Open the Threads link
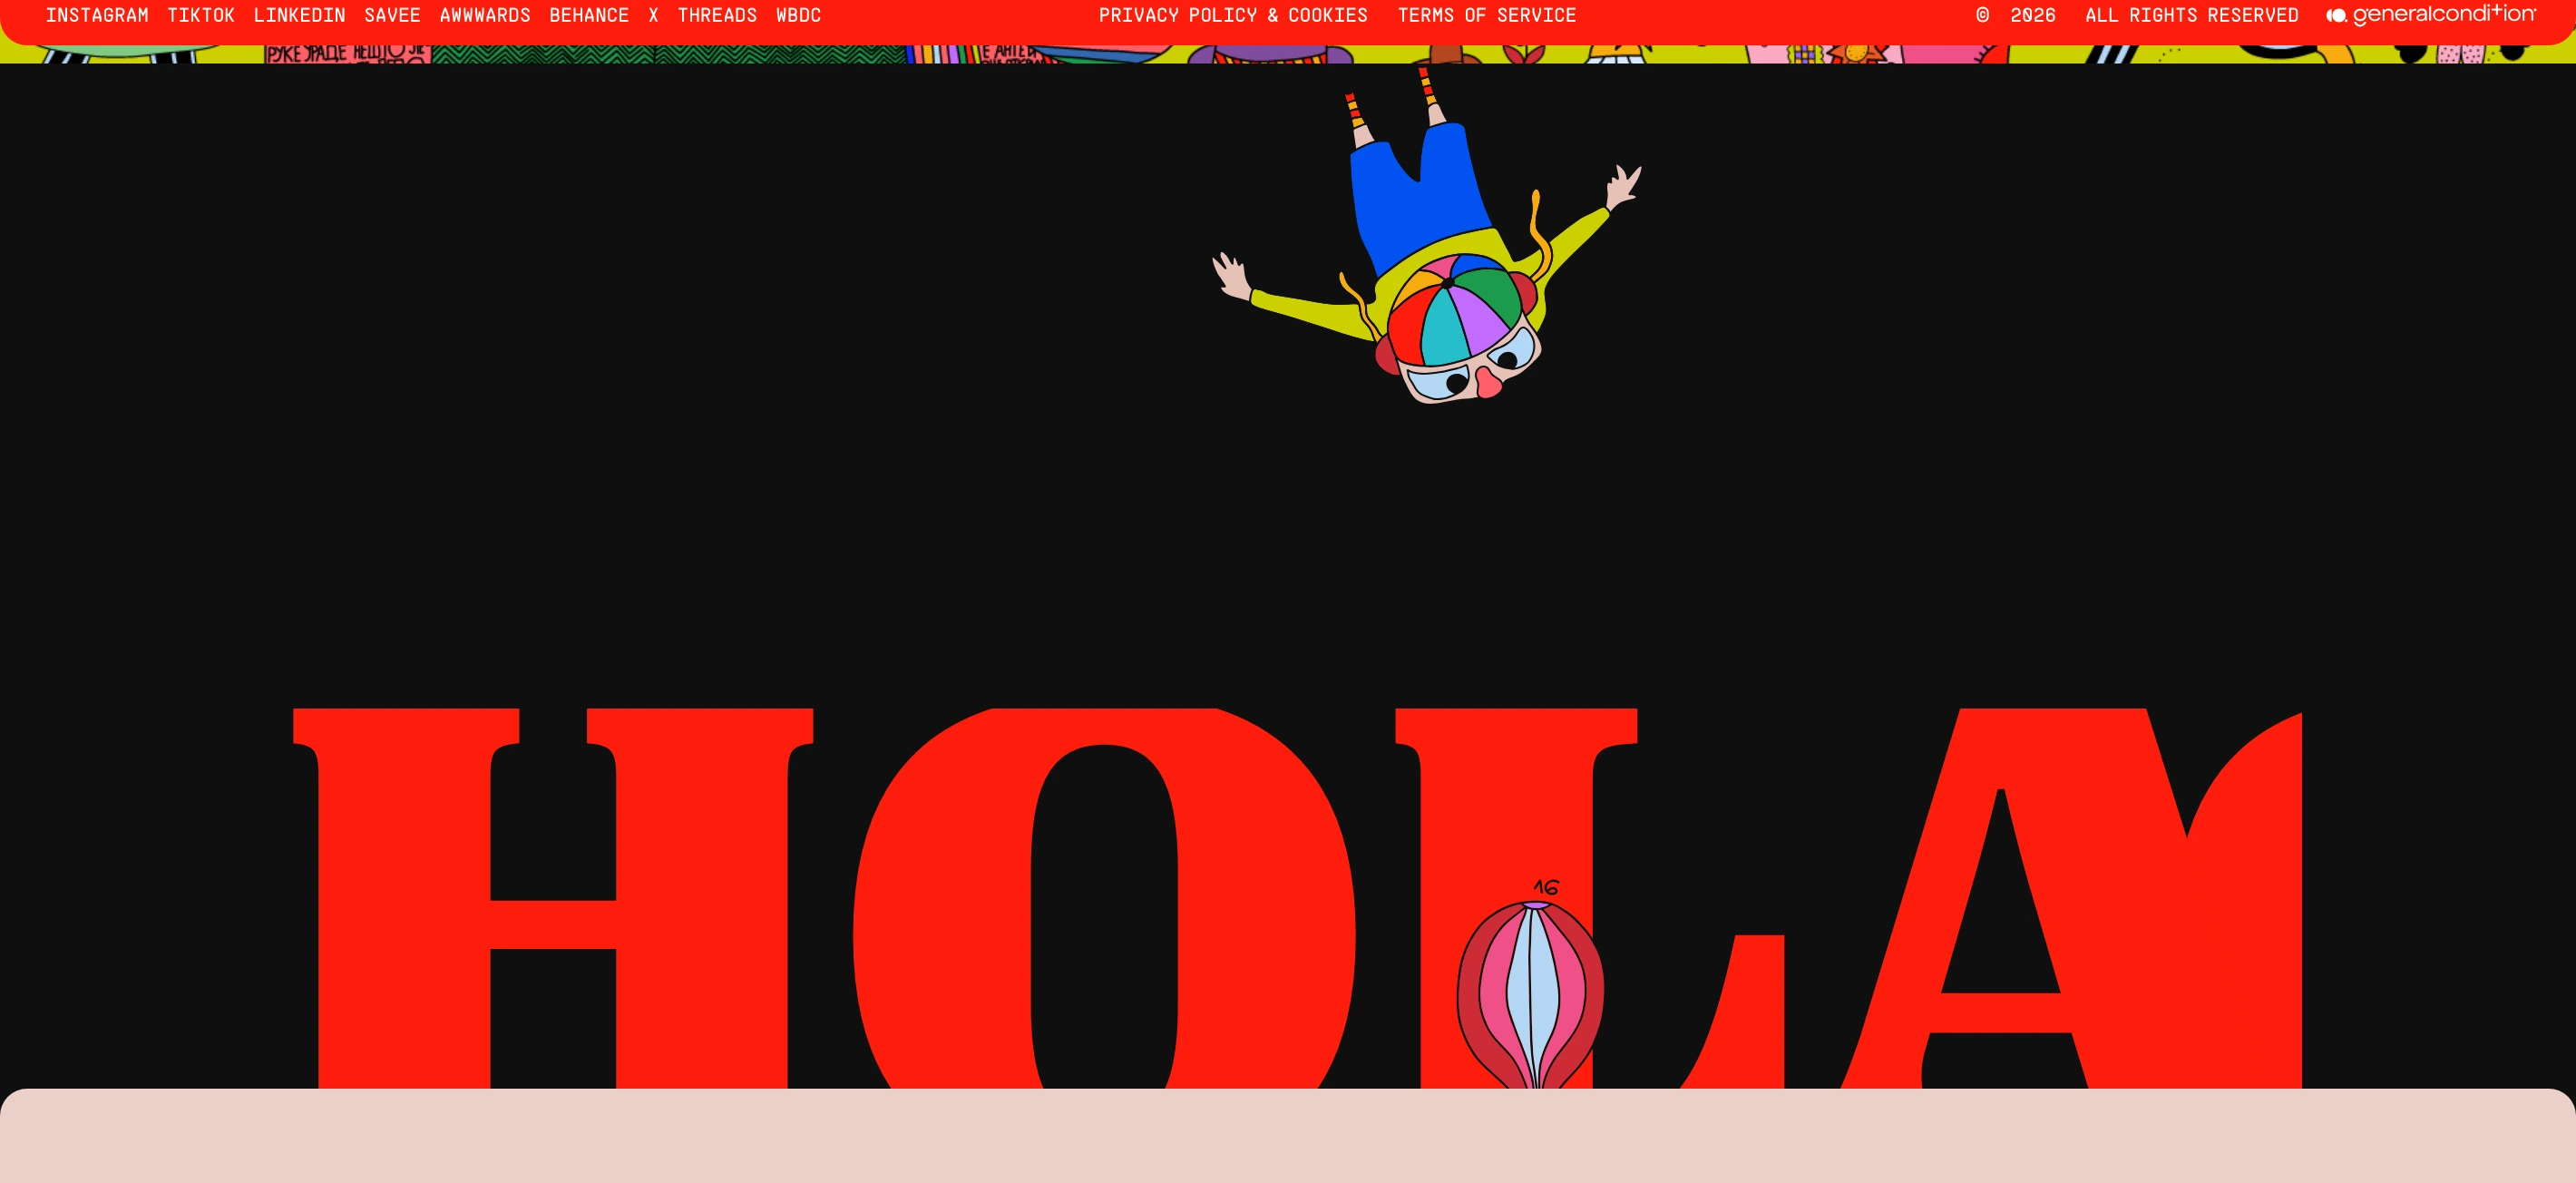The height and width of the screenshot is (1183, 2576). [x=717, y=15]
